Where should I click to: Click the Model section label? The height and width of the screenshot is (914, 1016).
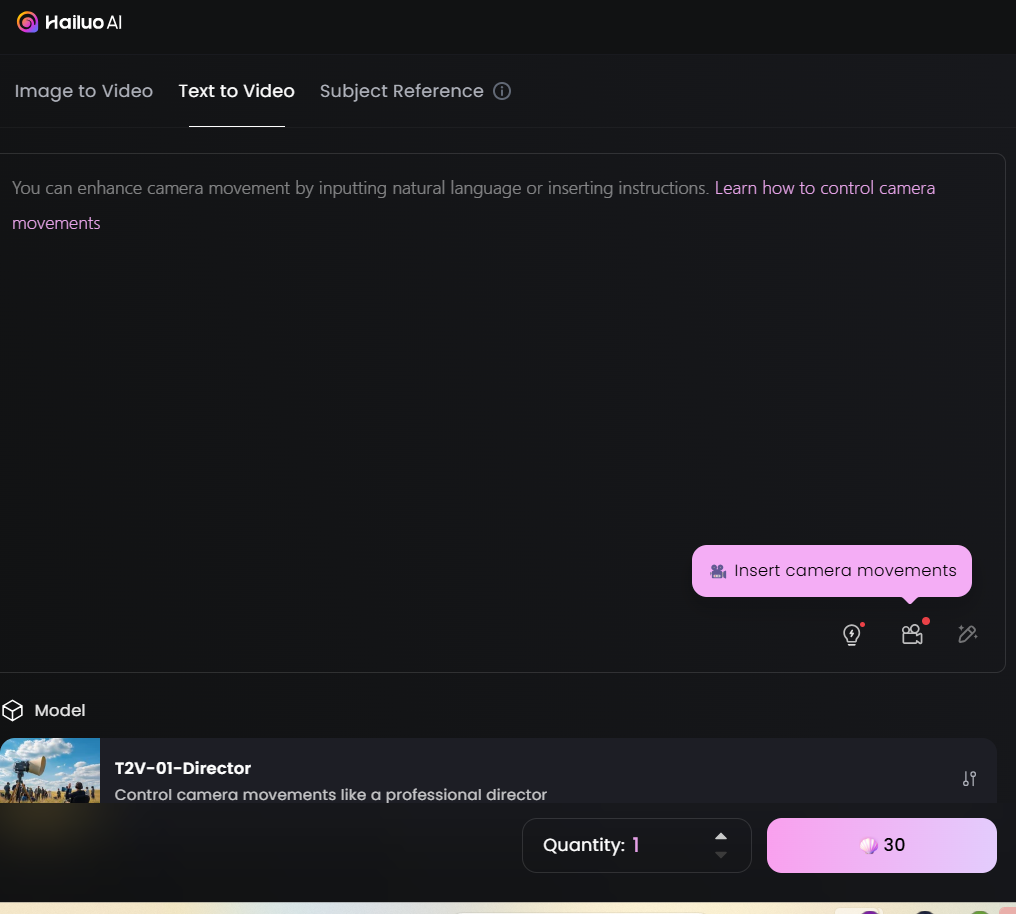coord(60,711)
